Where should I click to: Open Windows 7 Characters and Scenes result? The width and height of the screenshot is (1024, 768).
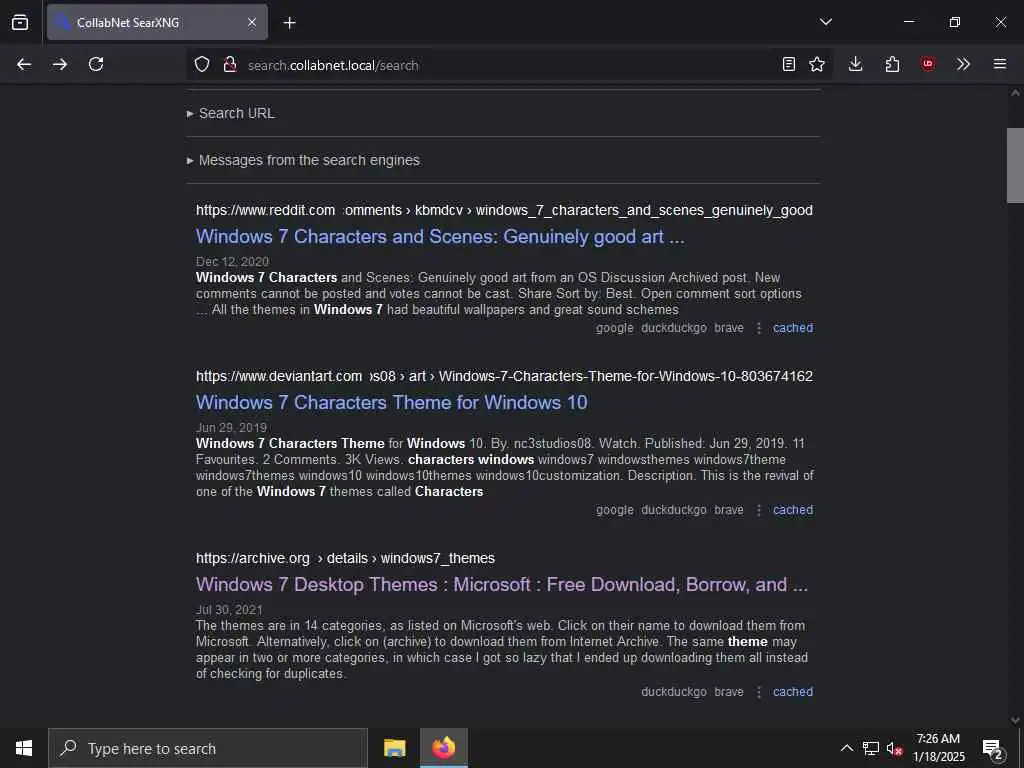(x=440, y=236)
